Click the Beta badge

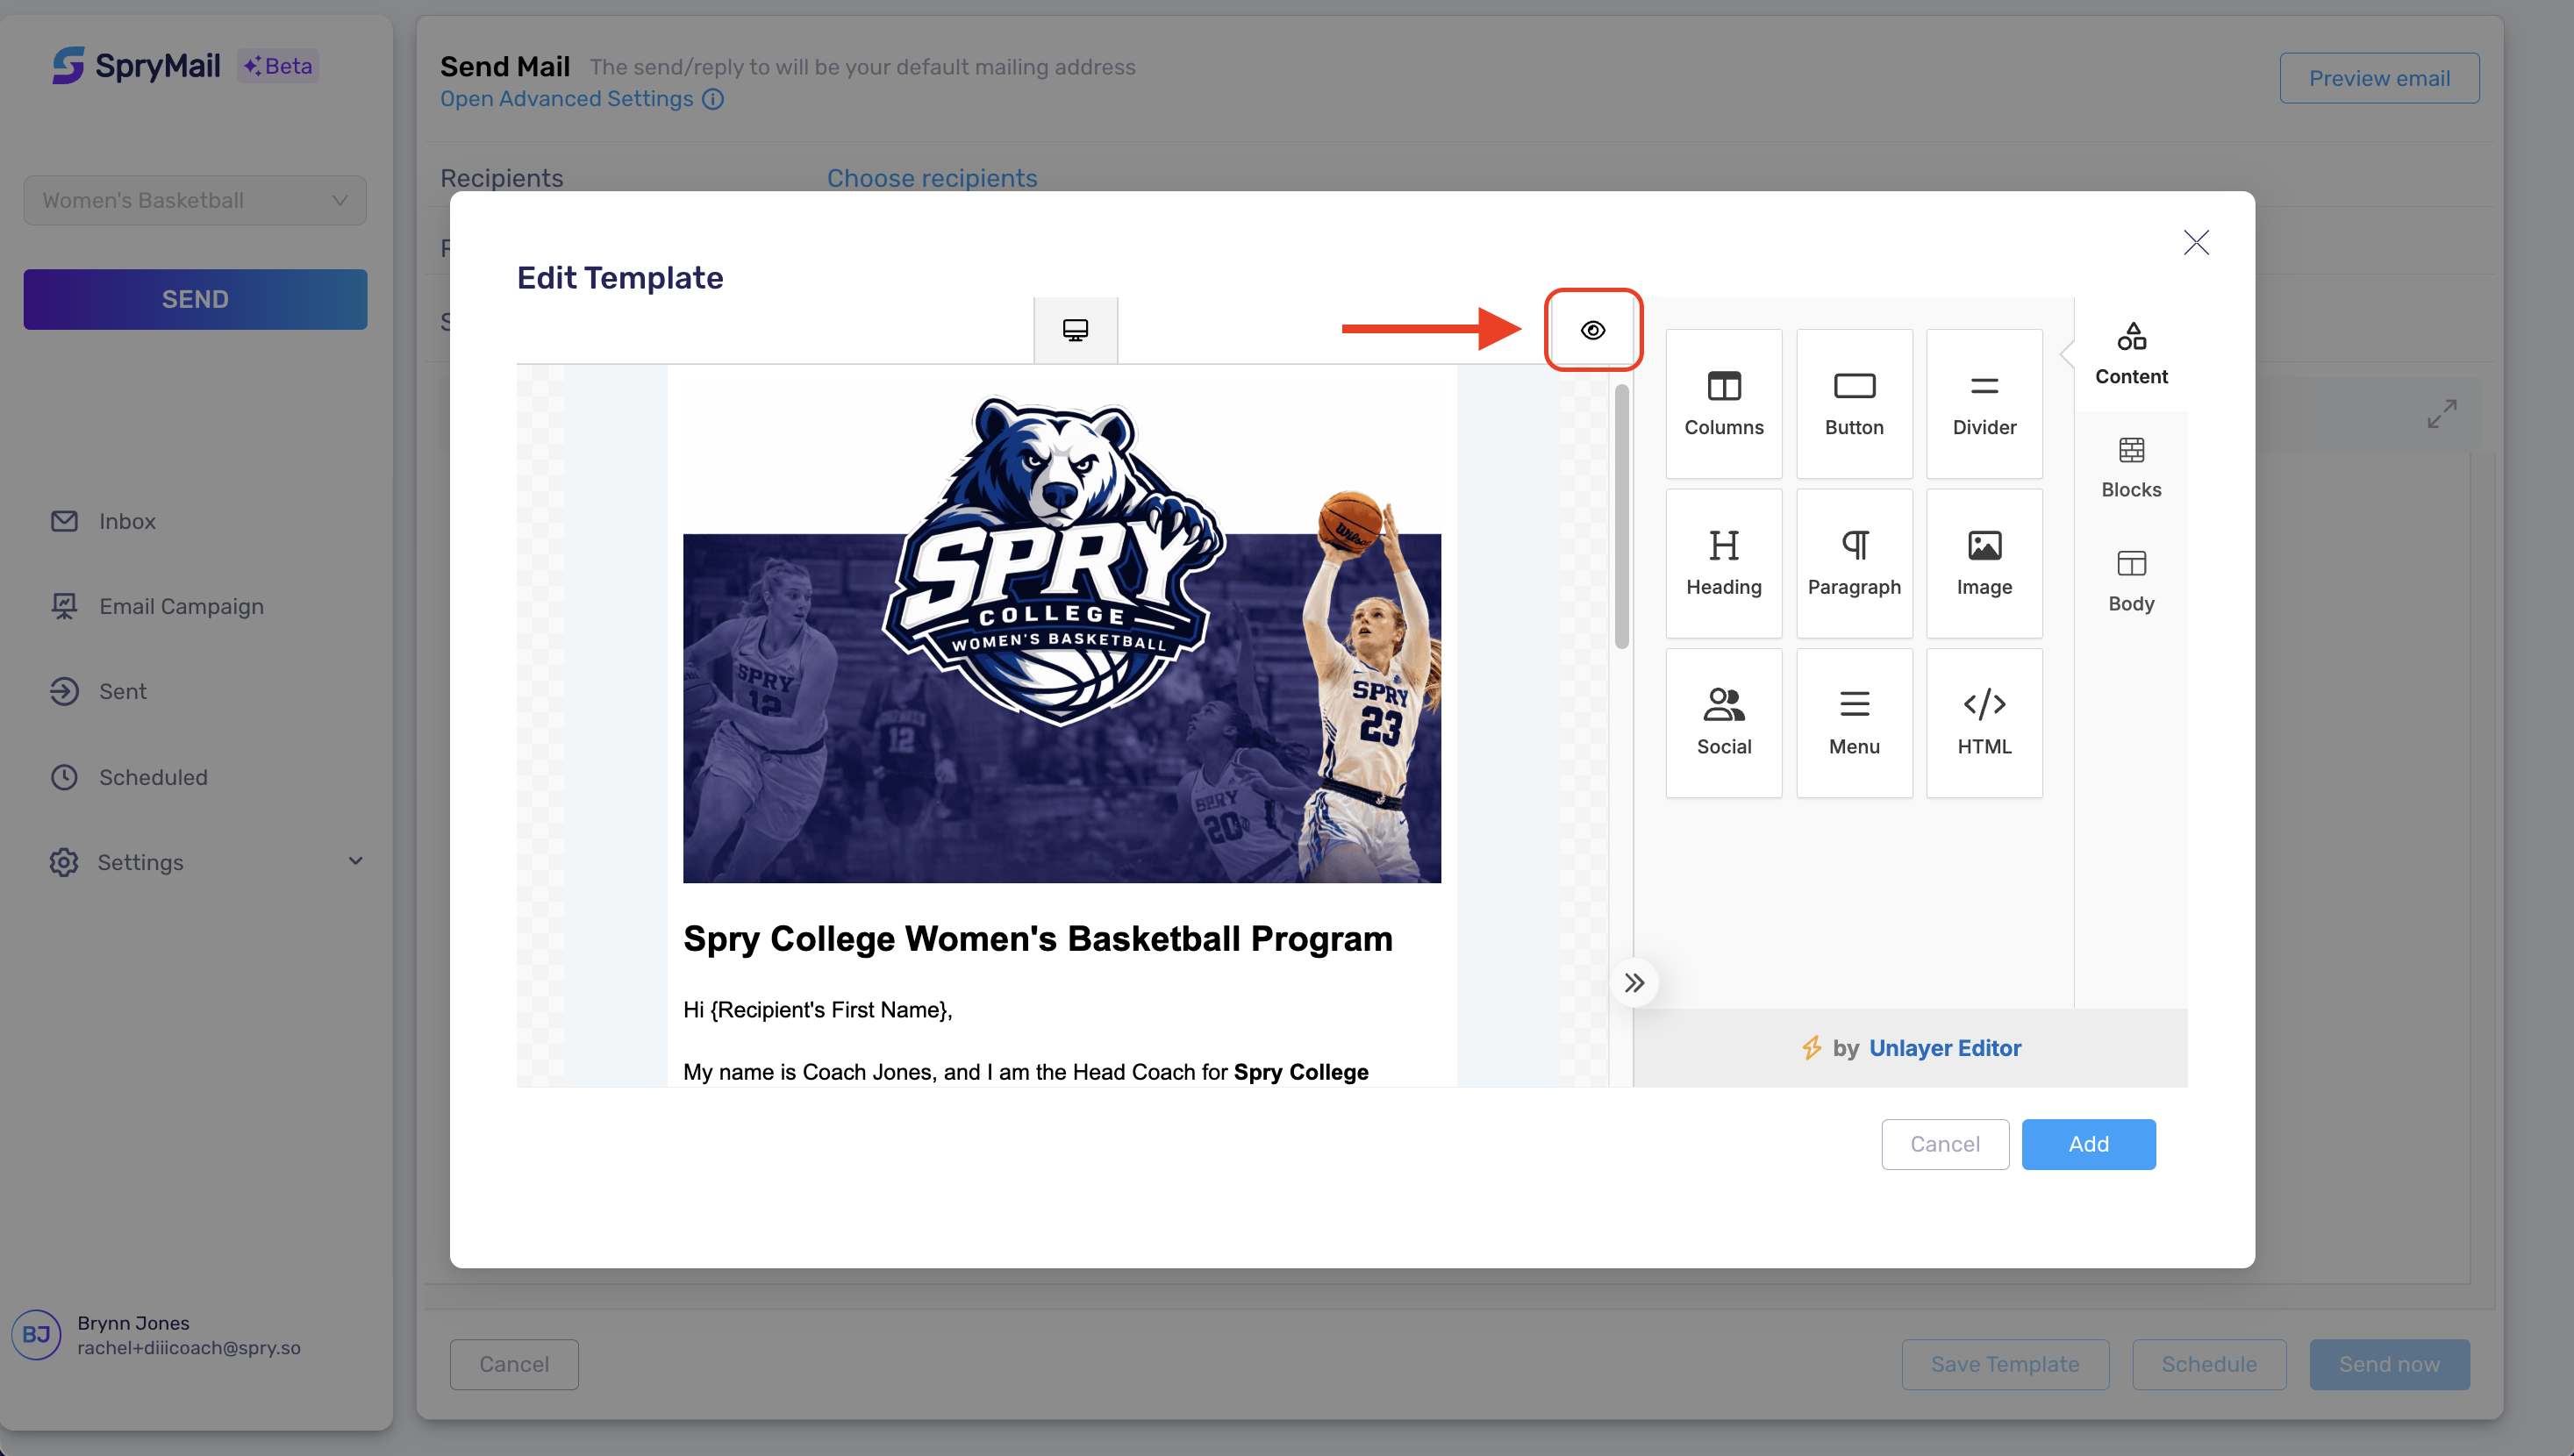pos(278,66)
